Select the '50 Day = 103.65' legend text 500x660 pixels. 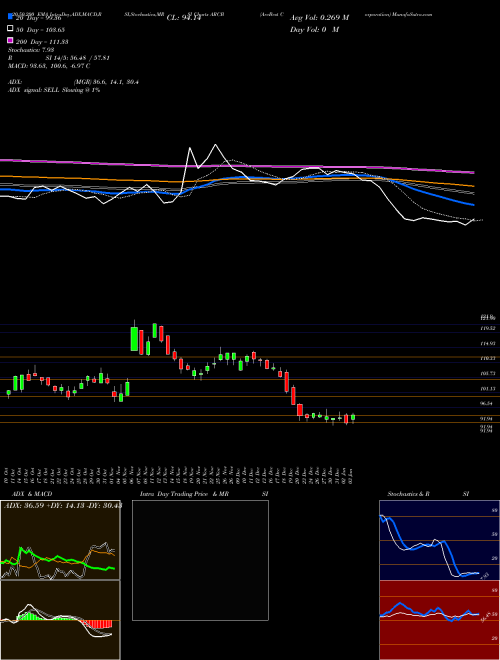tap(41, 30)
